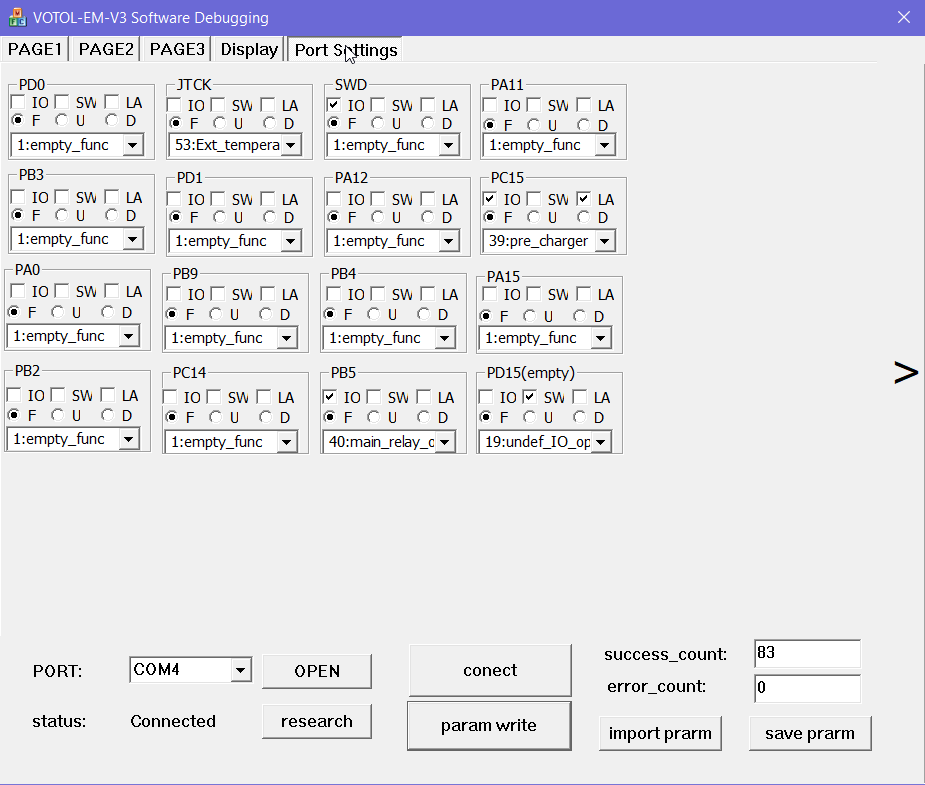
Task: Open the 53:Ext_tempera dropdown in JTCK
Action: (290, 146)
